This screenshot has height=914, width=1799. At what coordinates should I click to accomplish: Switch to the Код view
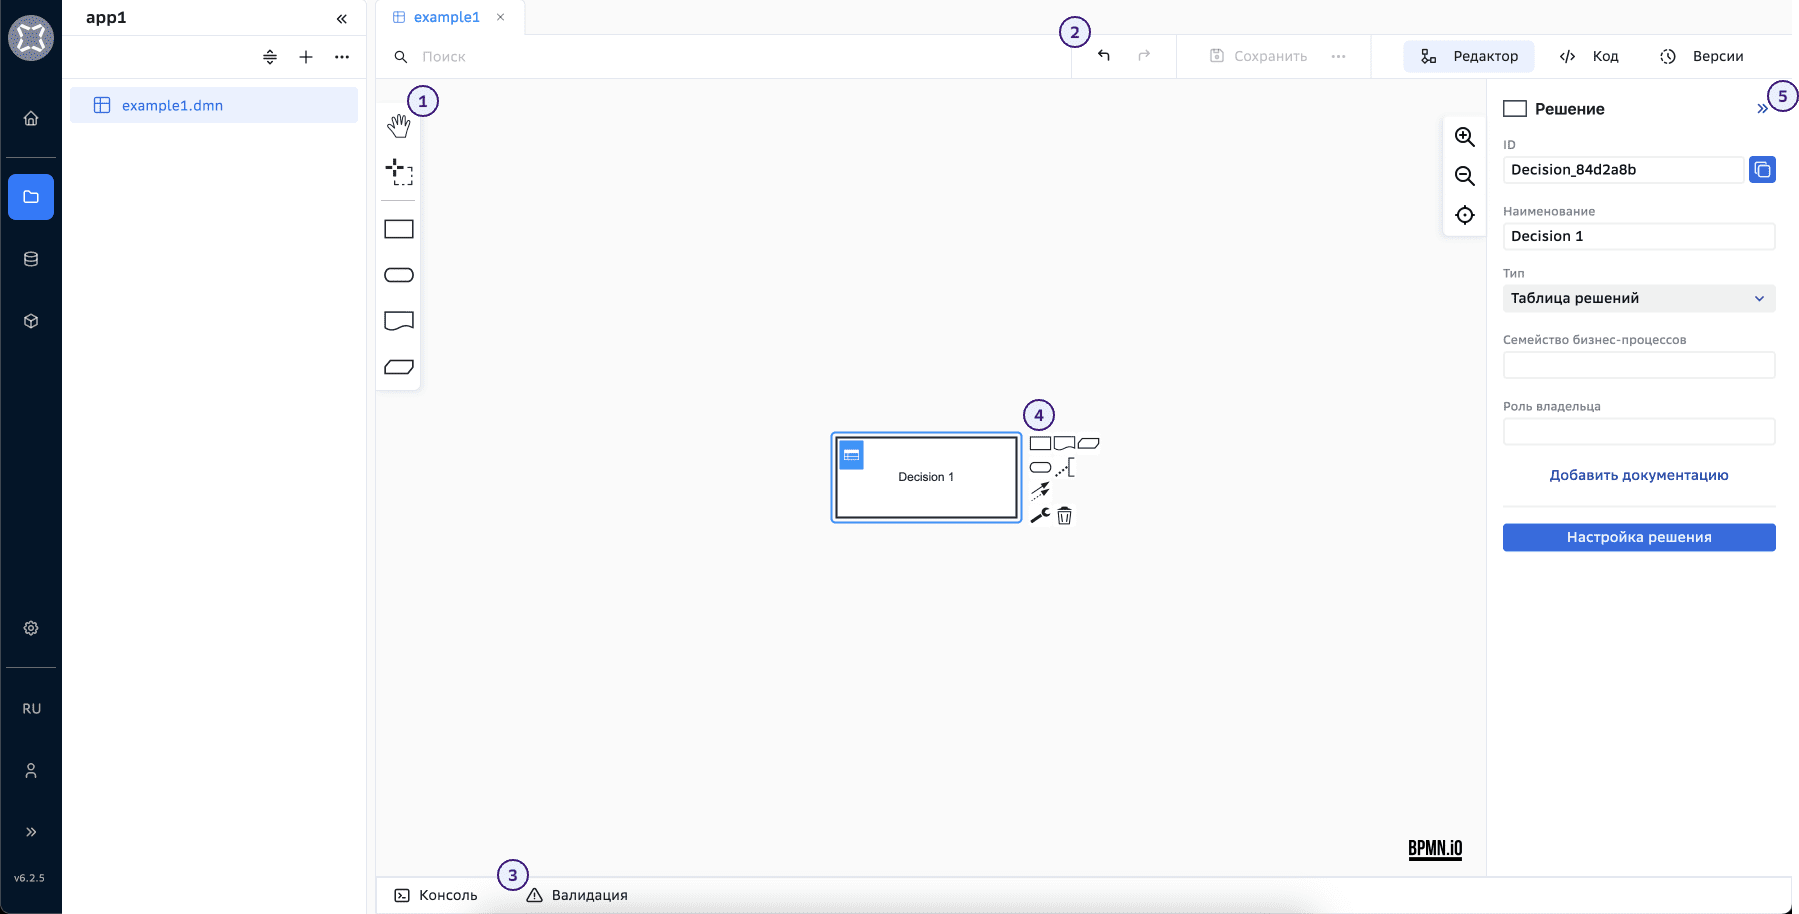click(x=1589, y=56)
